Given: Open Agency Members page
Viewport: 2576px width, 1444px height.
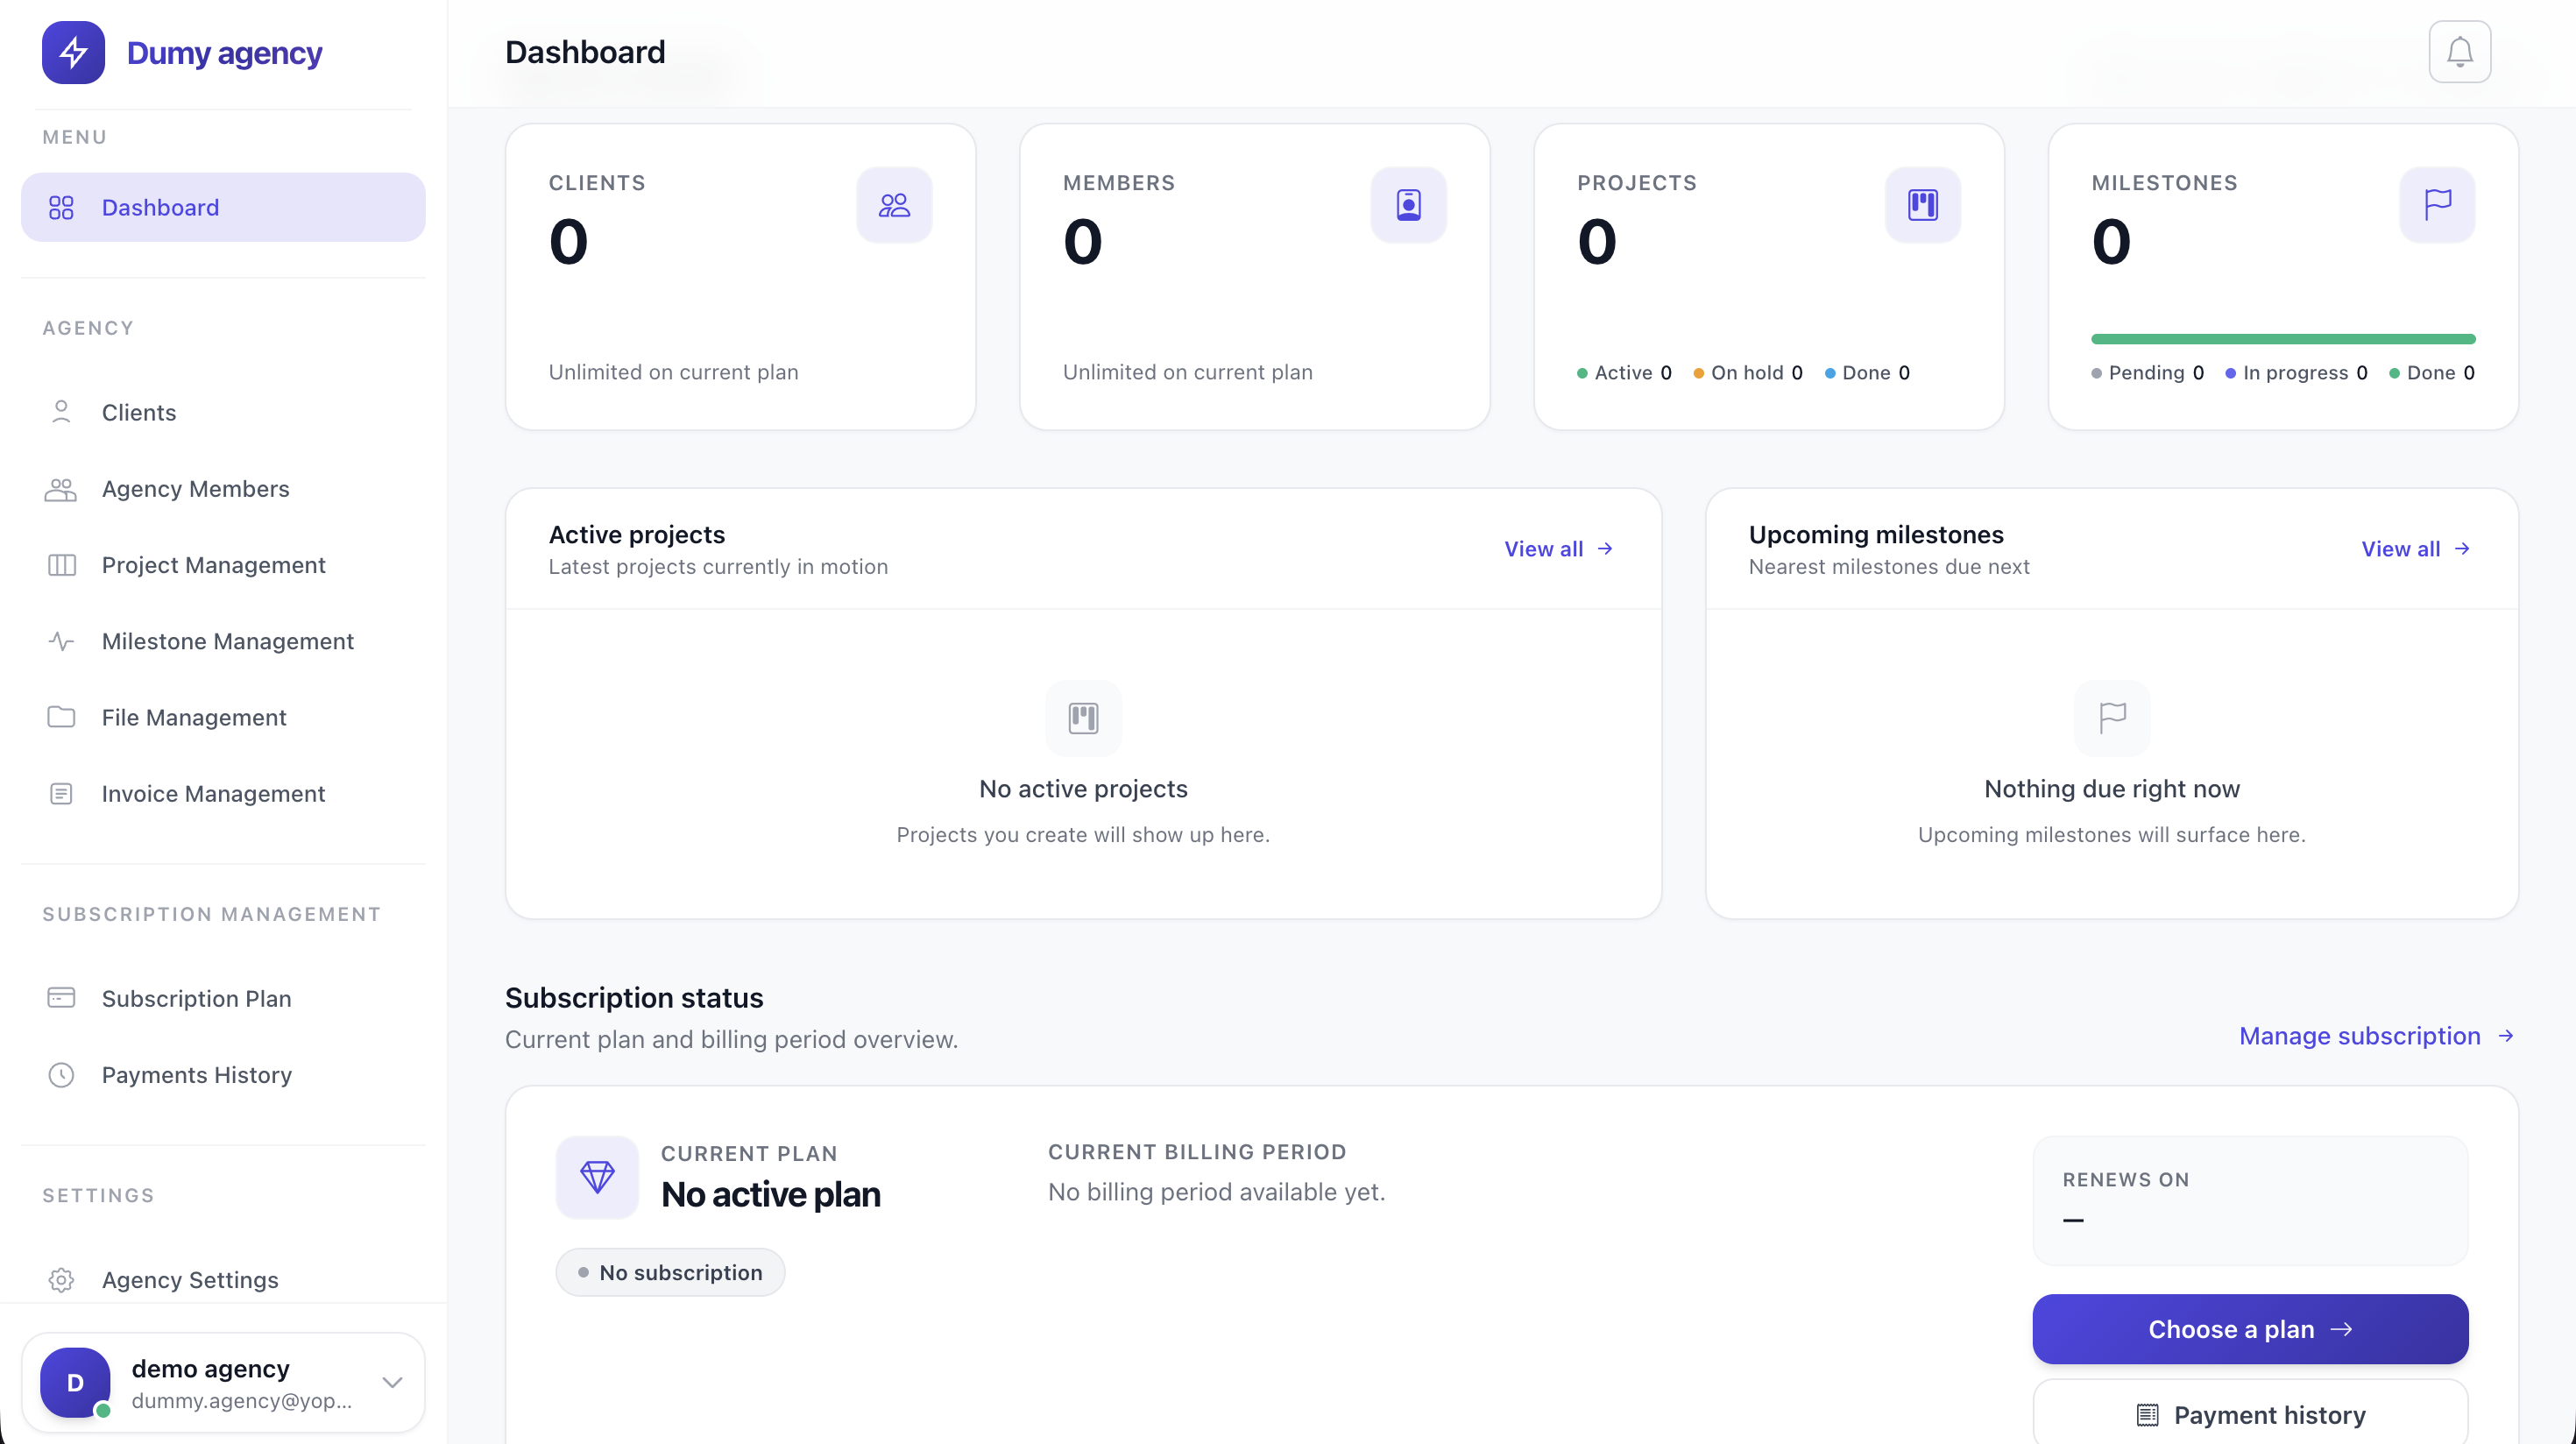Looking at the screenshot, I should click(223, 489).
